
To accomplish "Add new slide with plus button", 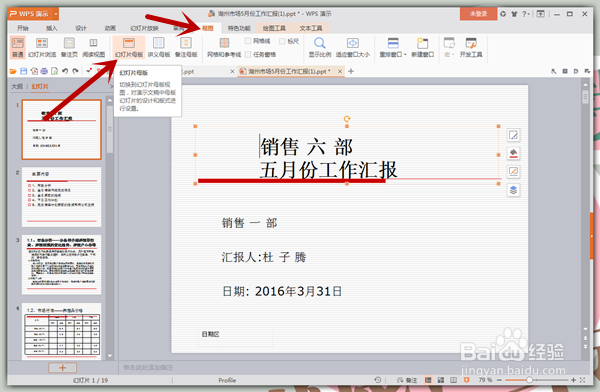I will click(x=62, y=368).
